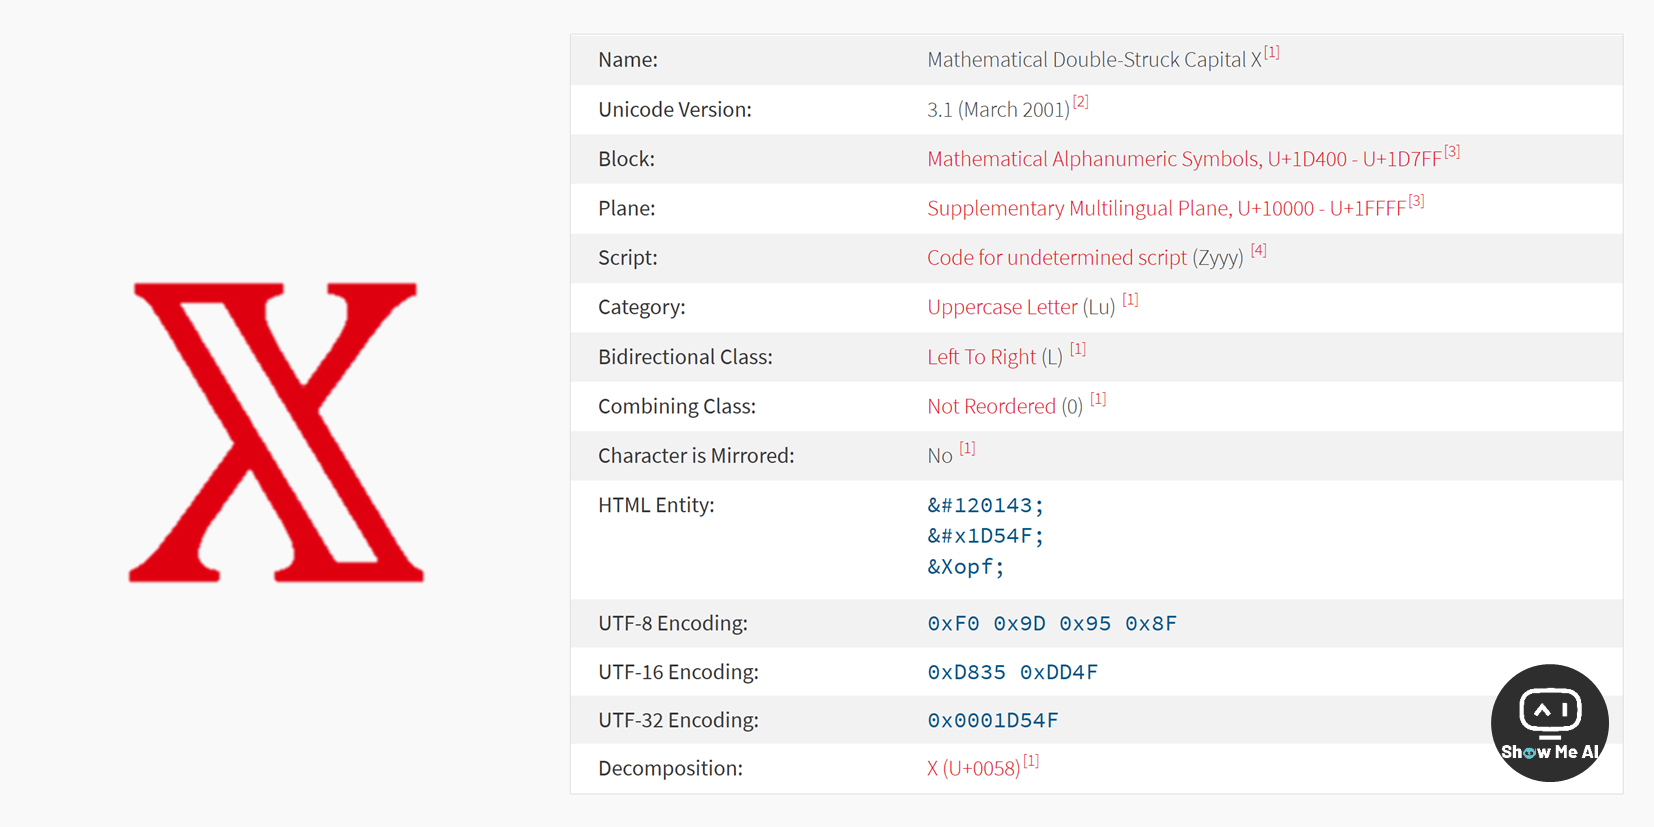This screenshot has height=827, width=1654.
Task: Click footnote [1] next to the Name value
Action: [1271, 52]
